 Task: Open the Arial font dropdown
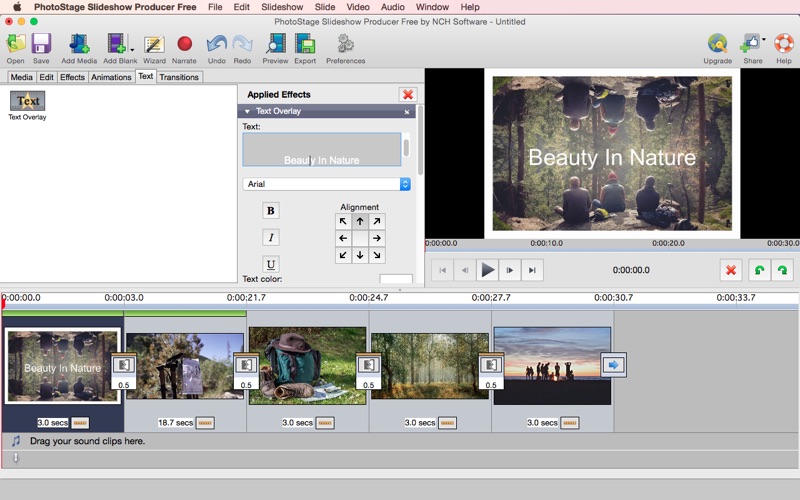click(327, 184)
